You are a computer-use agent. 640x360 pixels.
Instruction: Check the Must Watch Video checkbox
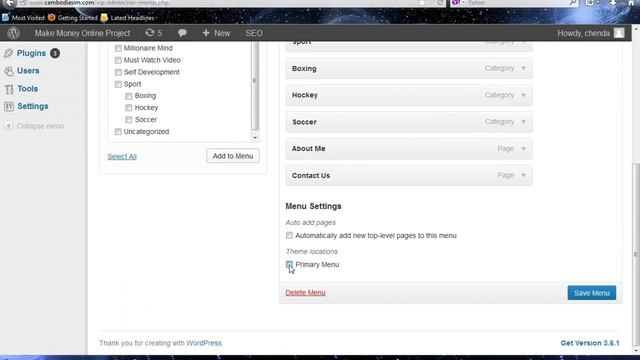118,60
